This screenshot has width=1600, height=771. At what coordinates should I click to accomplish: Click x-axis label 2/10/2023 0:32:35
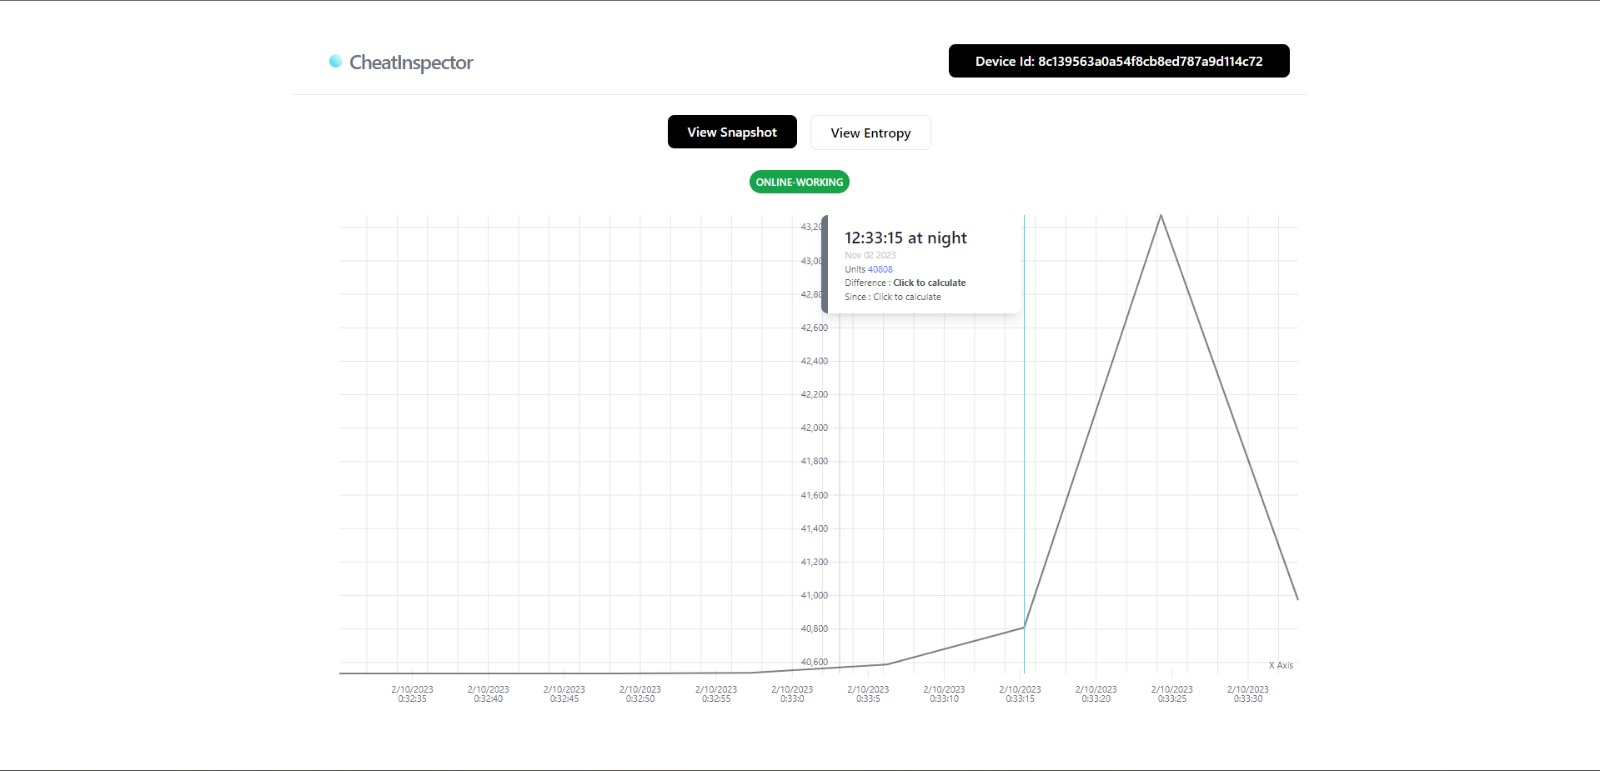coord(412,694)
